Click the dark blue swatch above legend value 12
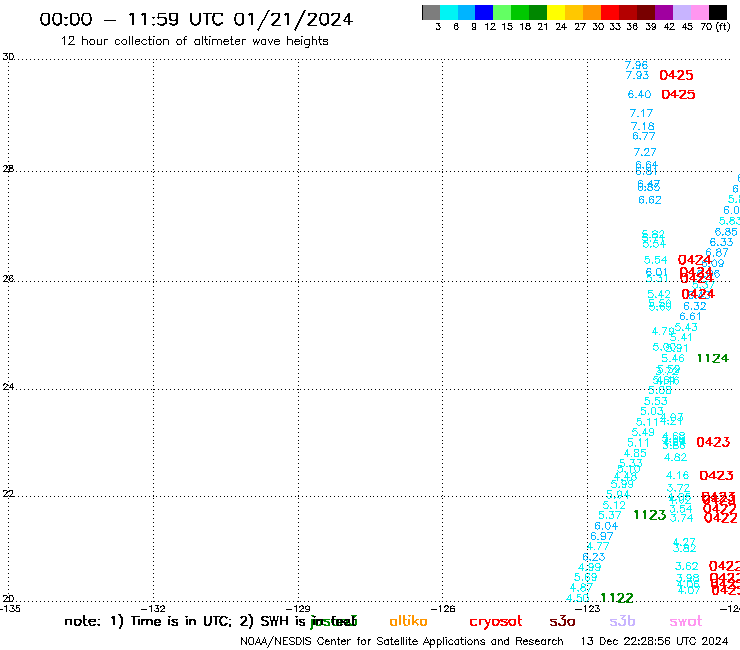 point(484,12)
